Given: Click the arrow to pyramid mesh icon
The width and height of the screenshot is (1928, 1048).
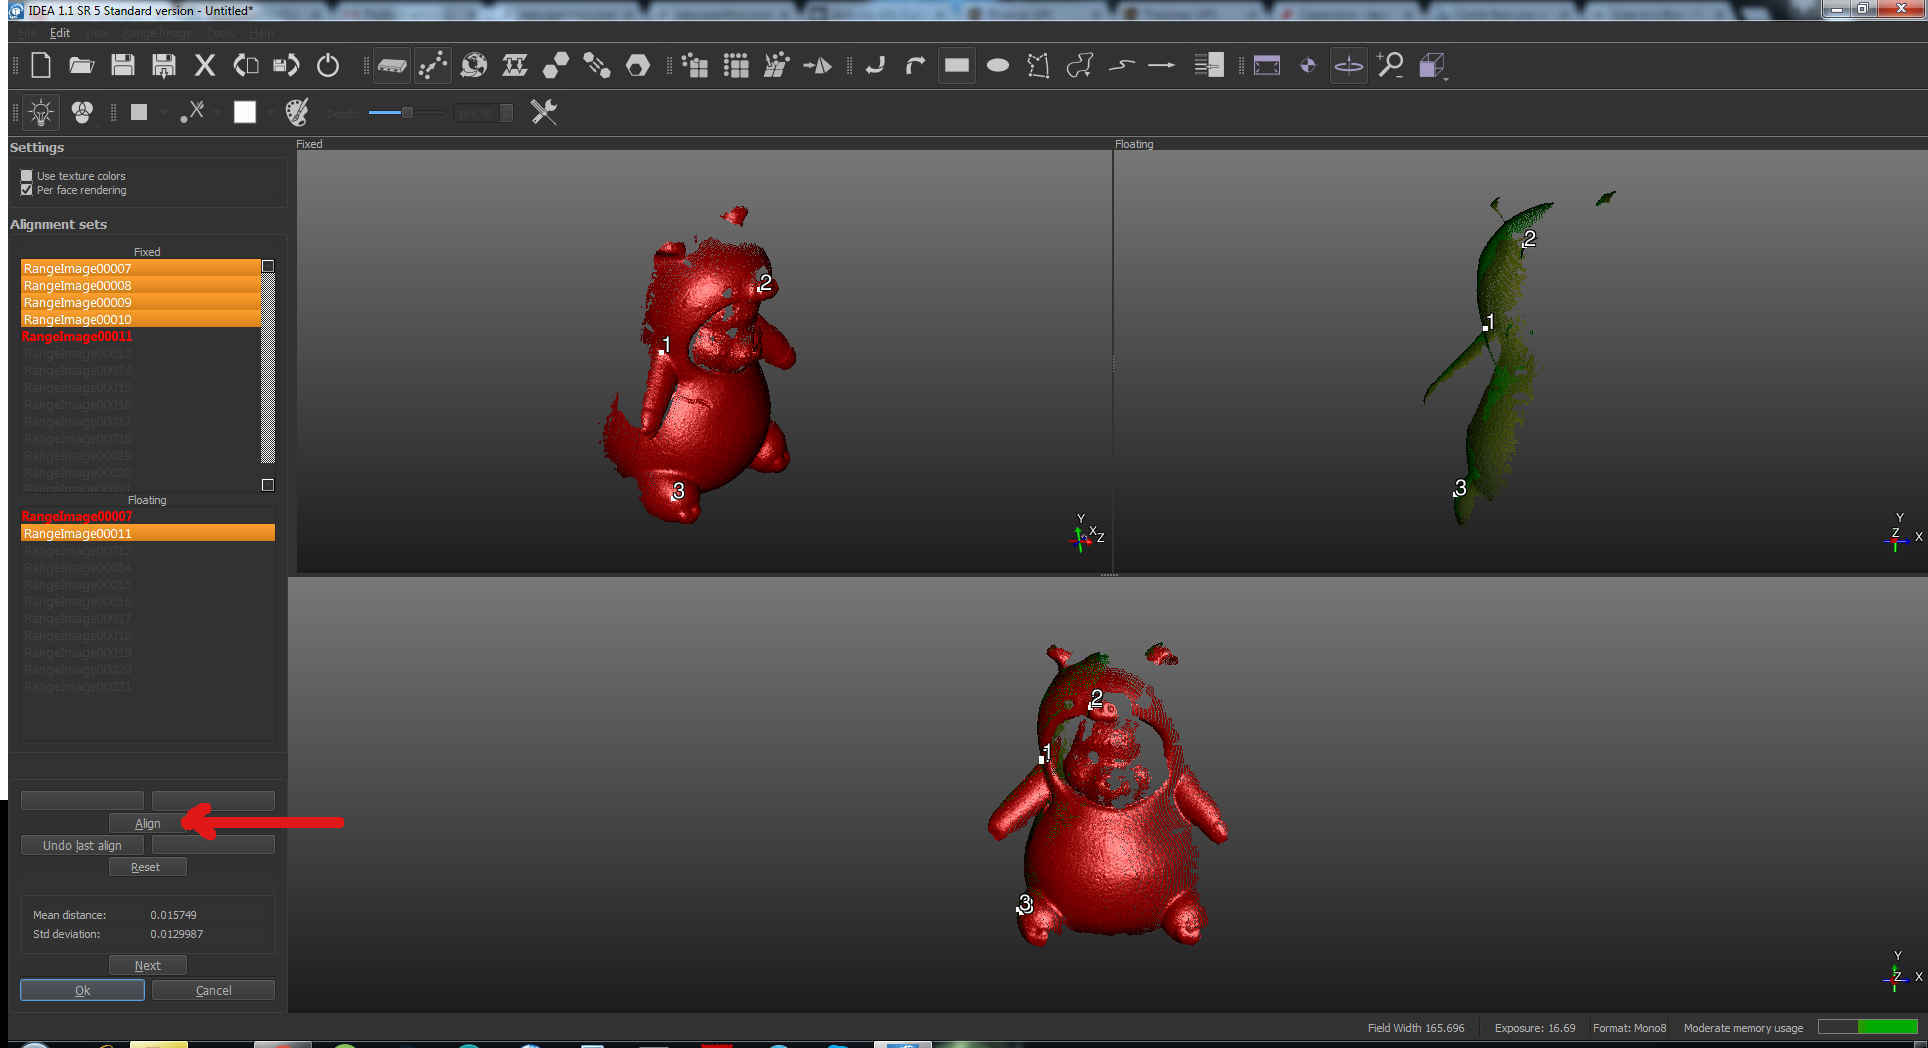Looking at the screenshot, I should coord(818,66).
